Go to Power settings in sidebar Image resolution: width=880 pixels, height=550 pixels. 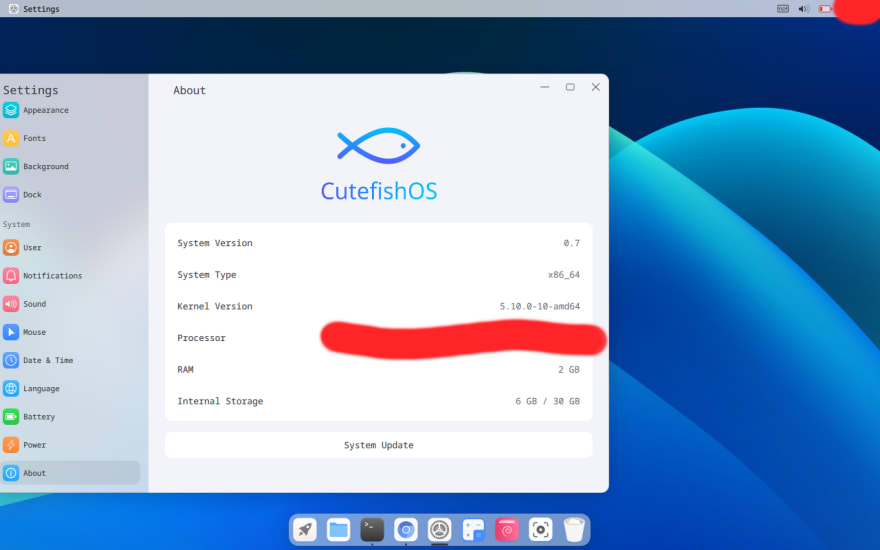tap(70, 444)
